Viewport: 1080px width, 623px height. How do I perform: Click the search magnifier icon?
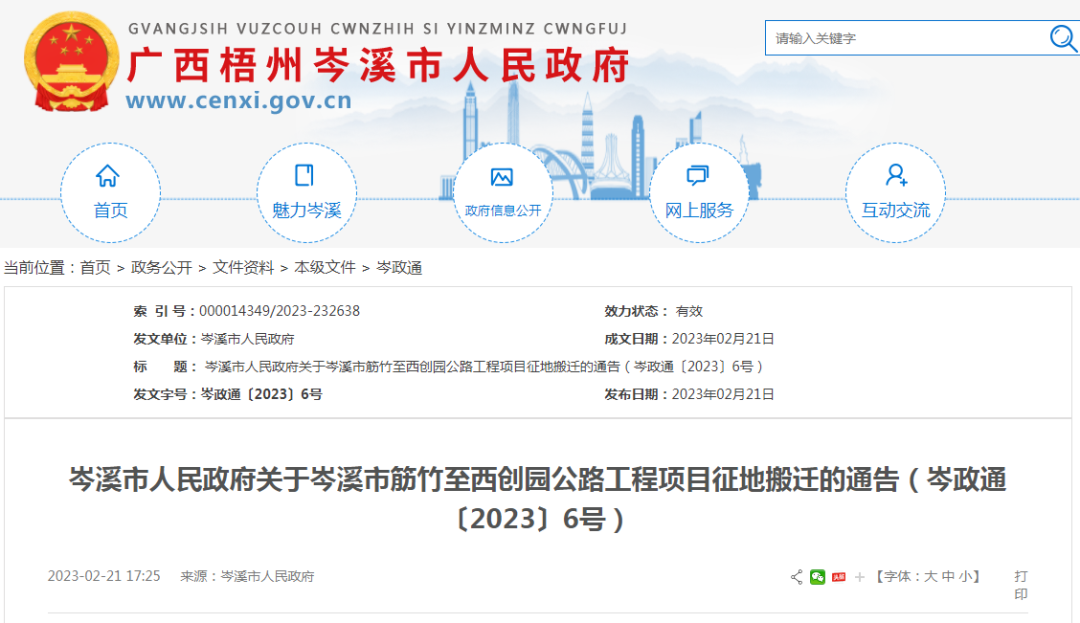[1062, 38]
